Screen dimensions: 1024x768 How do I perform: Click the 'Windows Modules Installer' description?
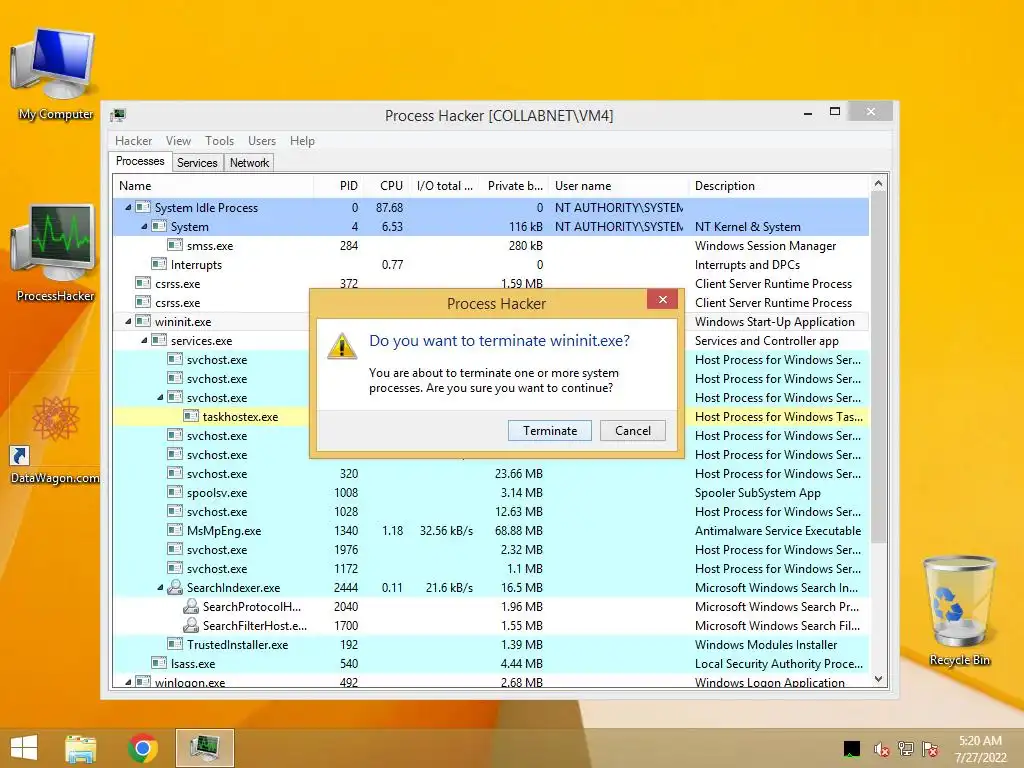pos(765,644)
